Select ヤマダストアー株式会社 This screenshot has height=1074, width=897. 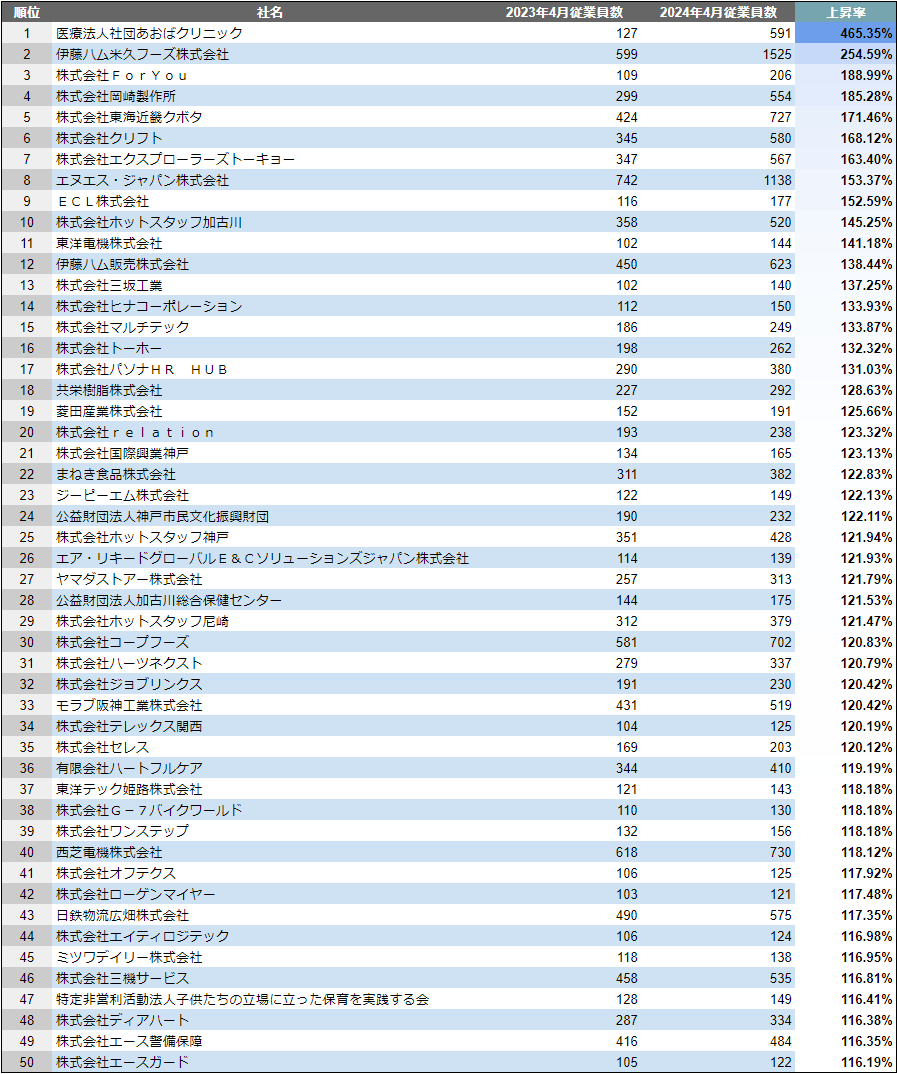click(x=129, y=579)
